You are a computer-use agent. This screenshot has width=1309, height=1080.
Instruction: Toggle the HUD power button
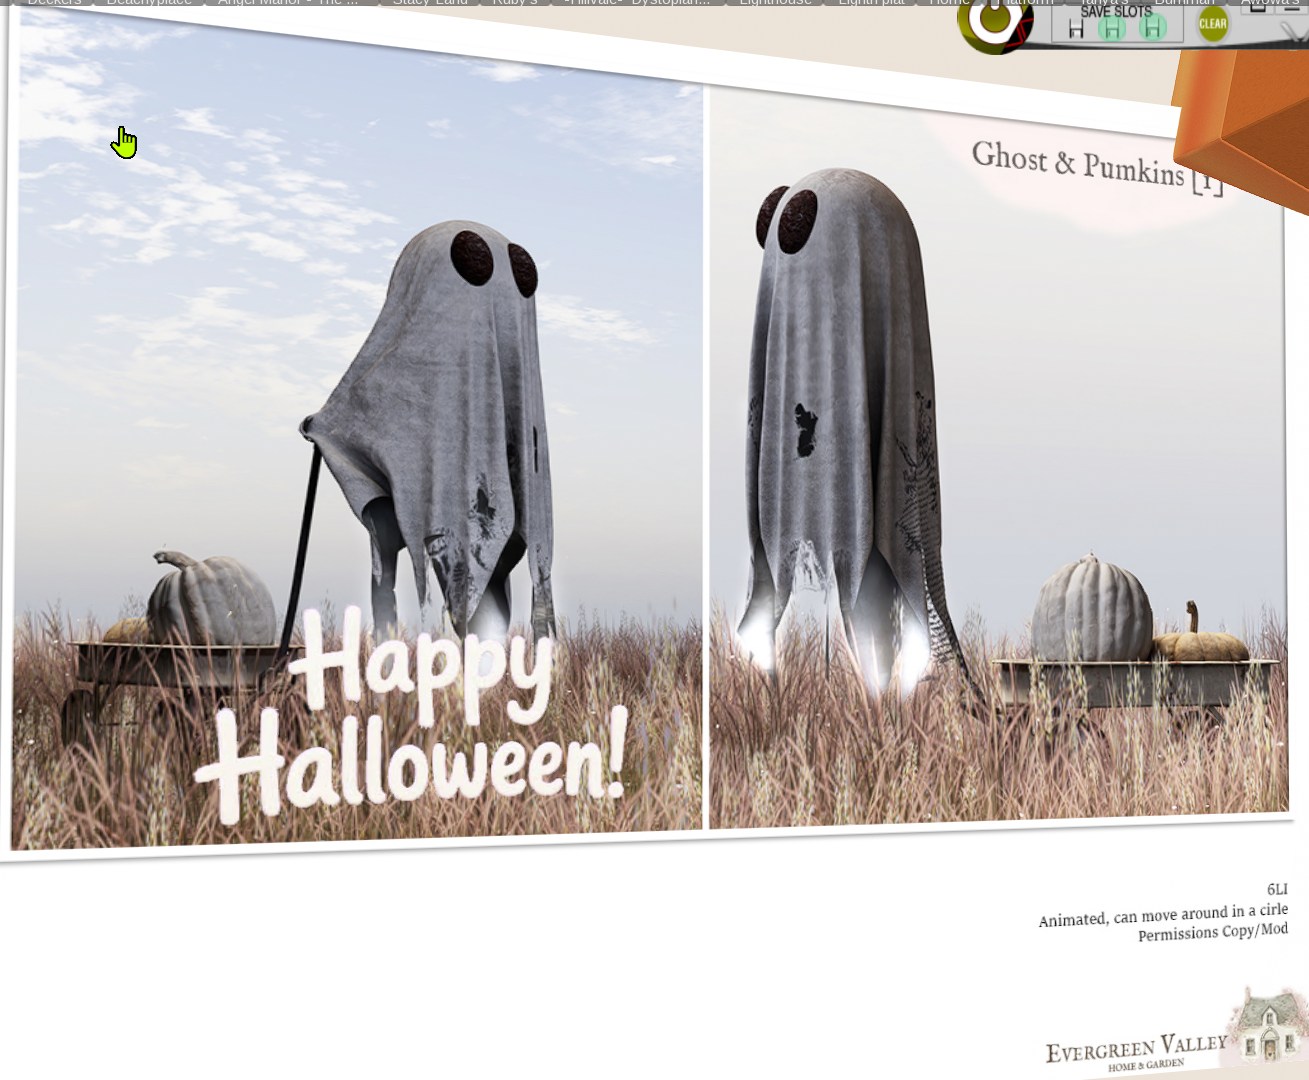click(994, 20)
